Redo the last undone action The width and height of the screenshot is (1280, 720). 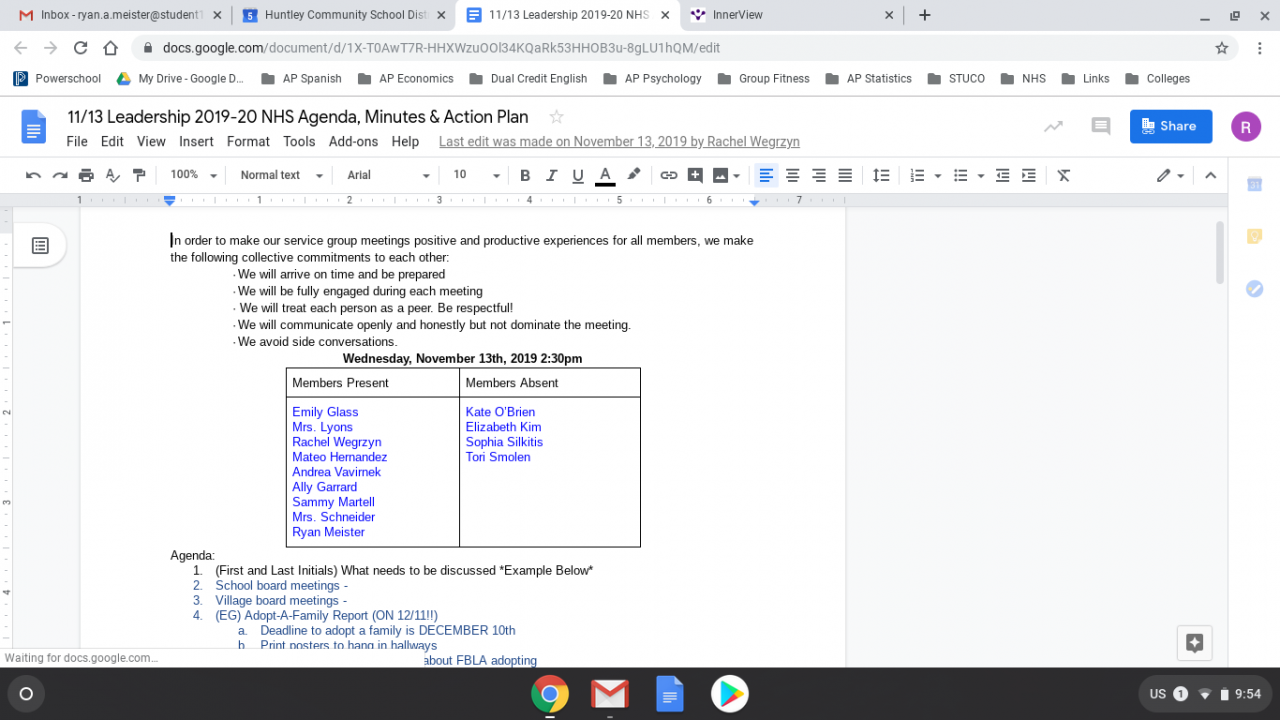pyautogui.click(x=60, y=175)
